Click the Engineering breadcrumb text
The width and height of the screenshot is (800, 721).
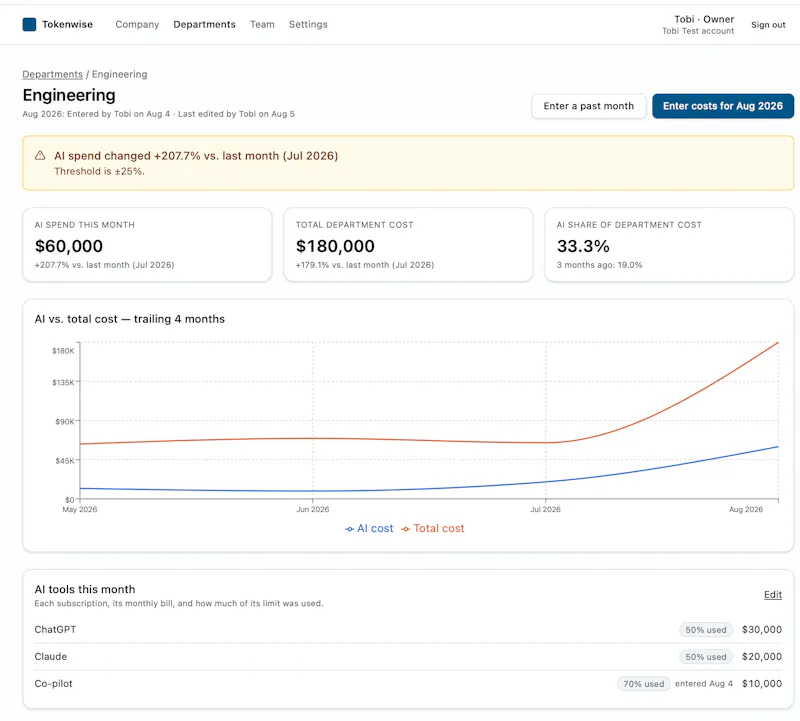pyautogui.click(x=119, y=74)
